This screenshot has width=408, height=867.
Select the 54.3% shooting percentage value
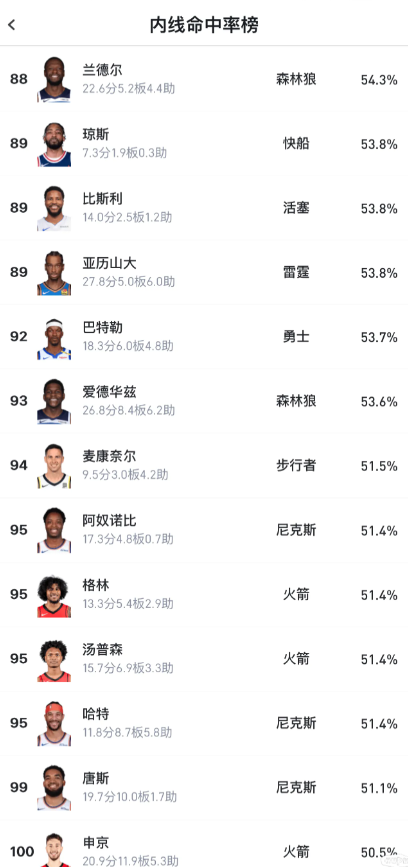[379, 80]
